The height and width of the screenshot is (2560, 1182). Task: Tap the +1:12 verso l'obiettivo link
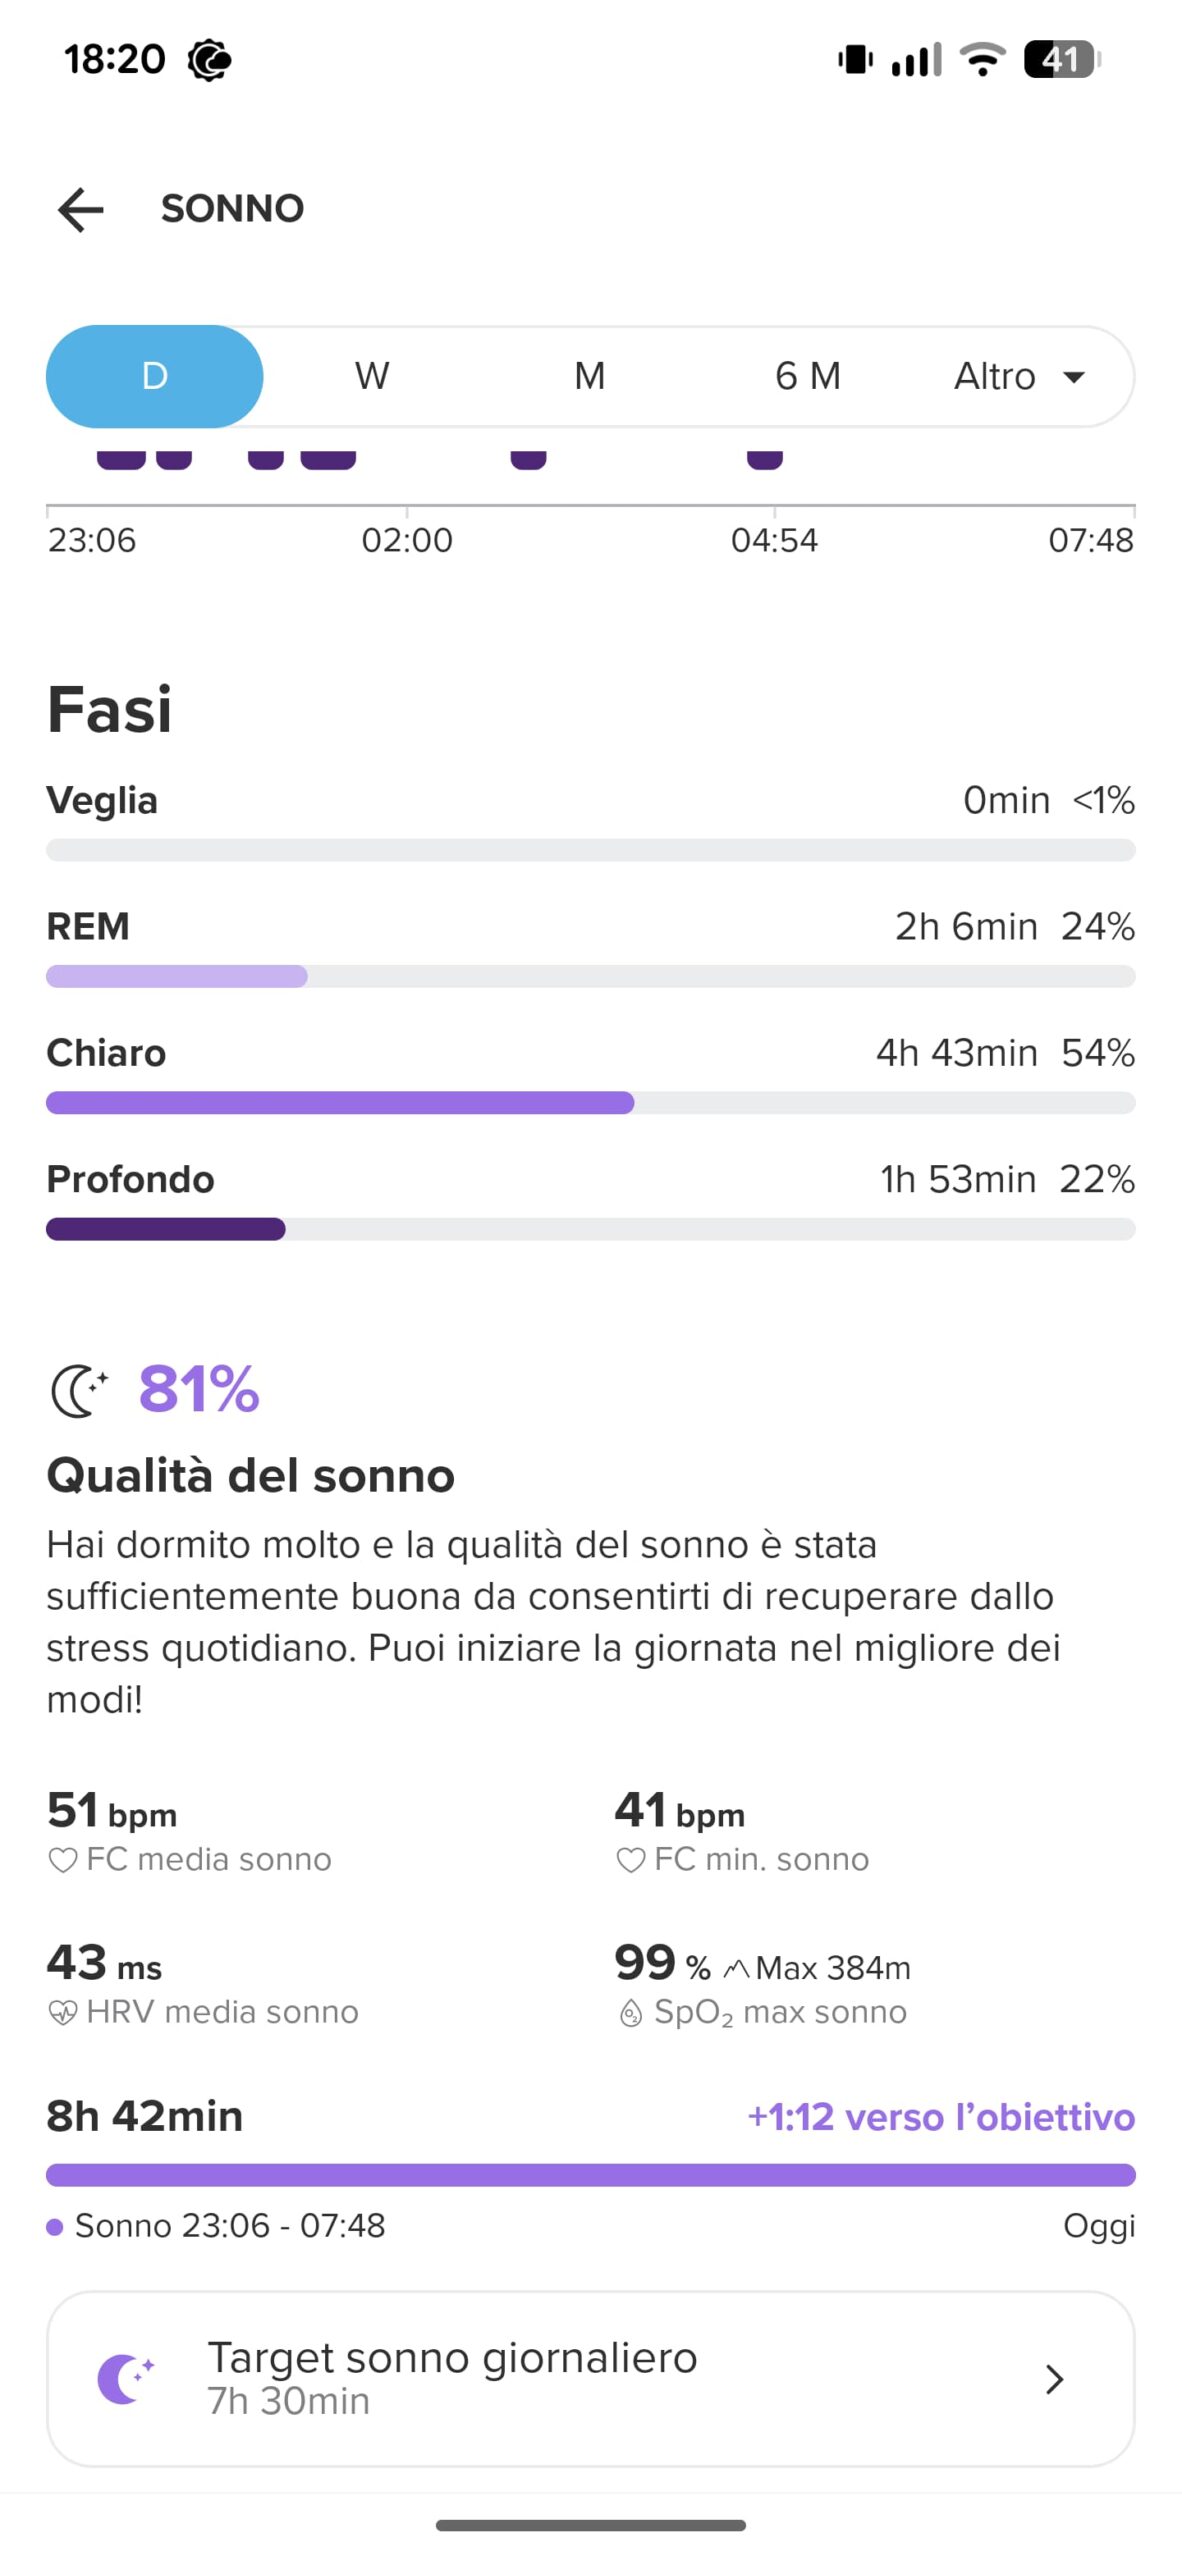941,2117
